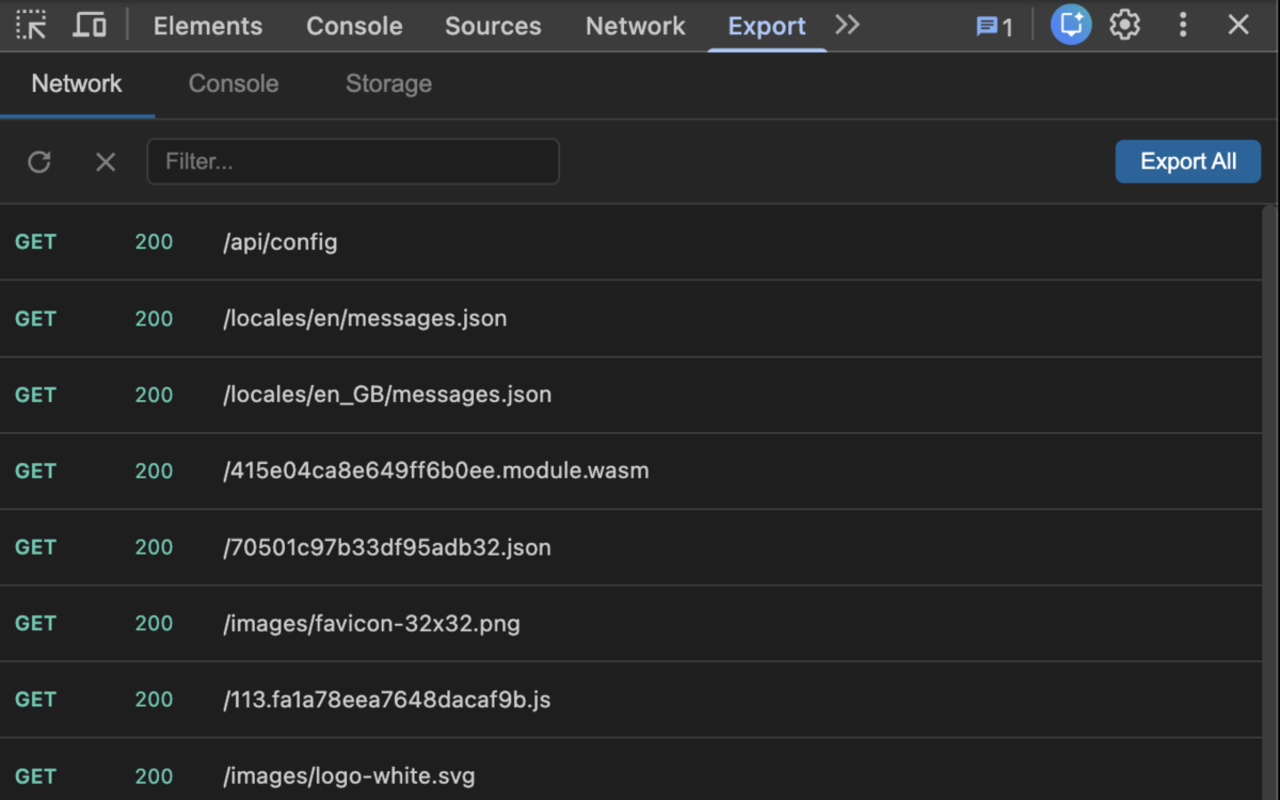The height and width of the screenshot is (800, 1280).
Task: Reload the request list with refresh icon
Action: [x=39, y=162]
